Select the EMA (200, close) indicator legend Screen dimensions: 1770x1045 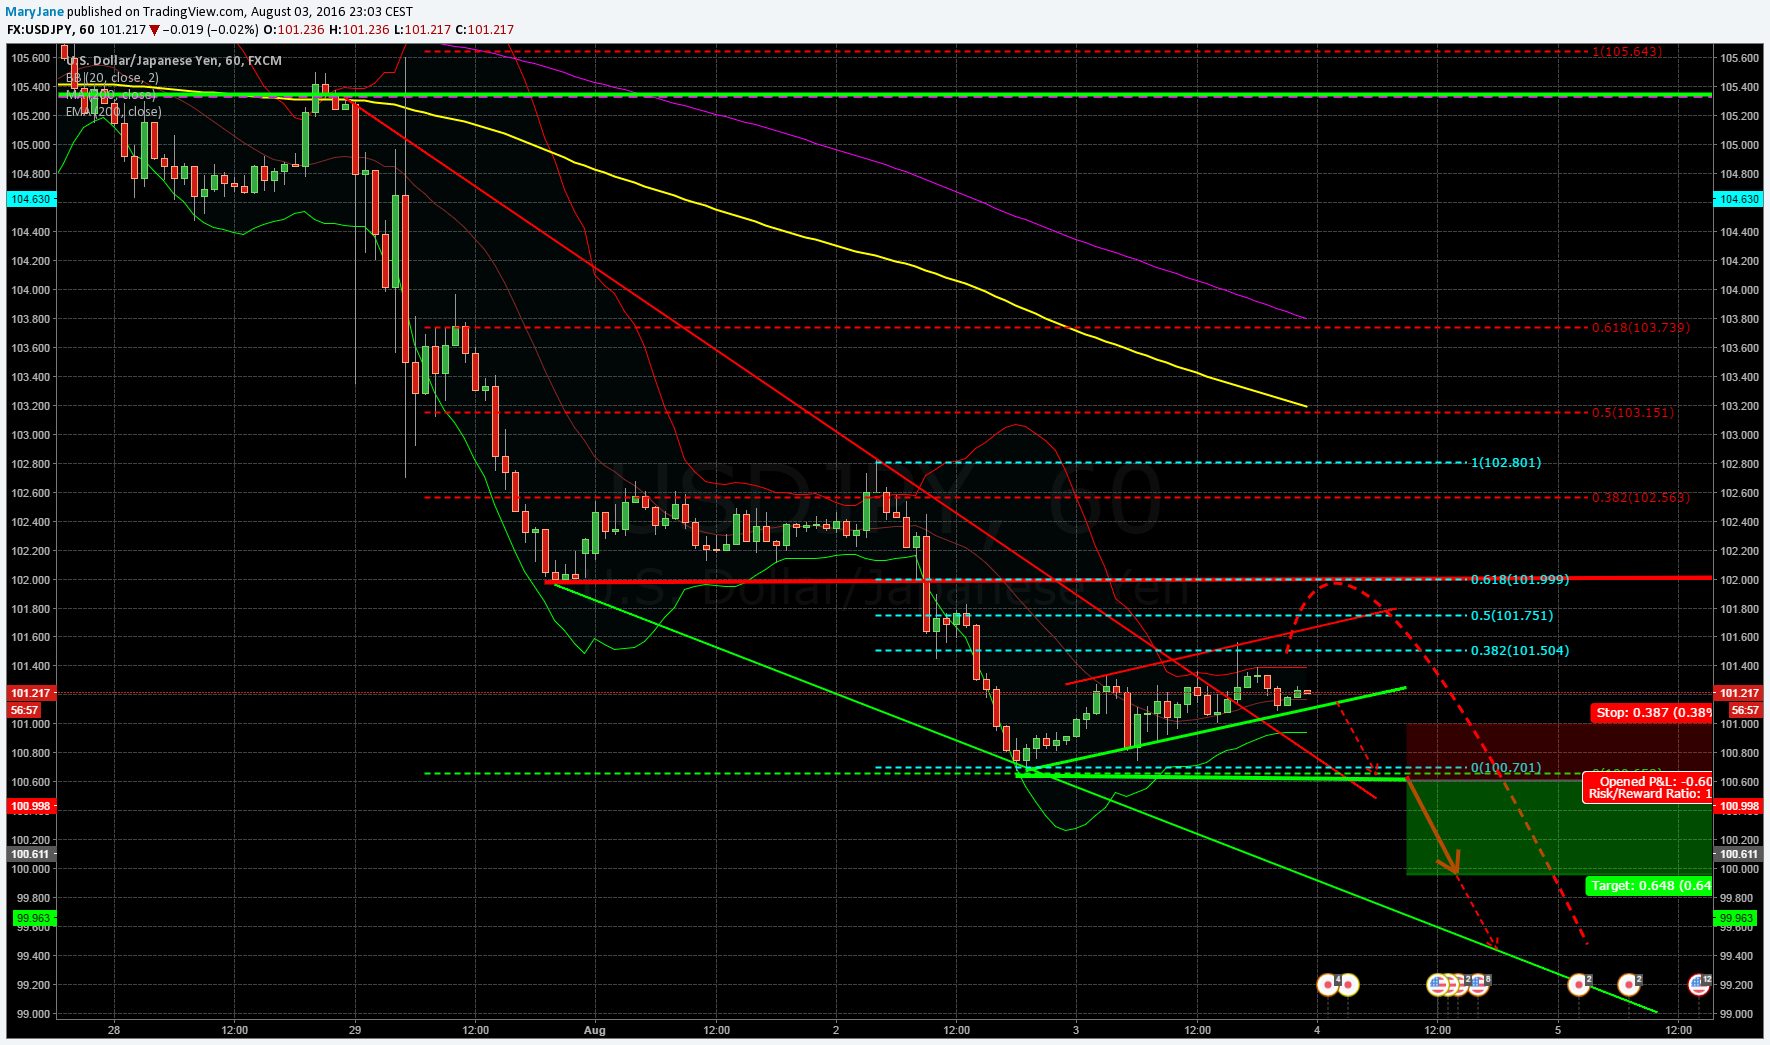(113, 112)
